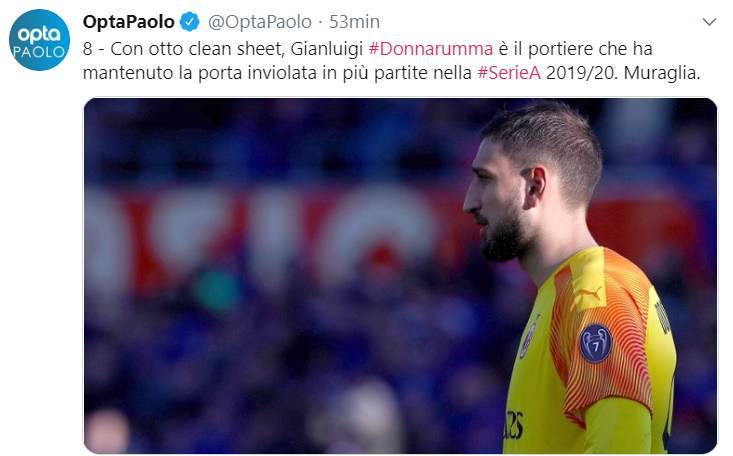Open the 53min timestamp link
Image resolution: width=733 pixels, height=456 pixels.
coord(354,22)
